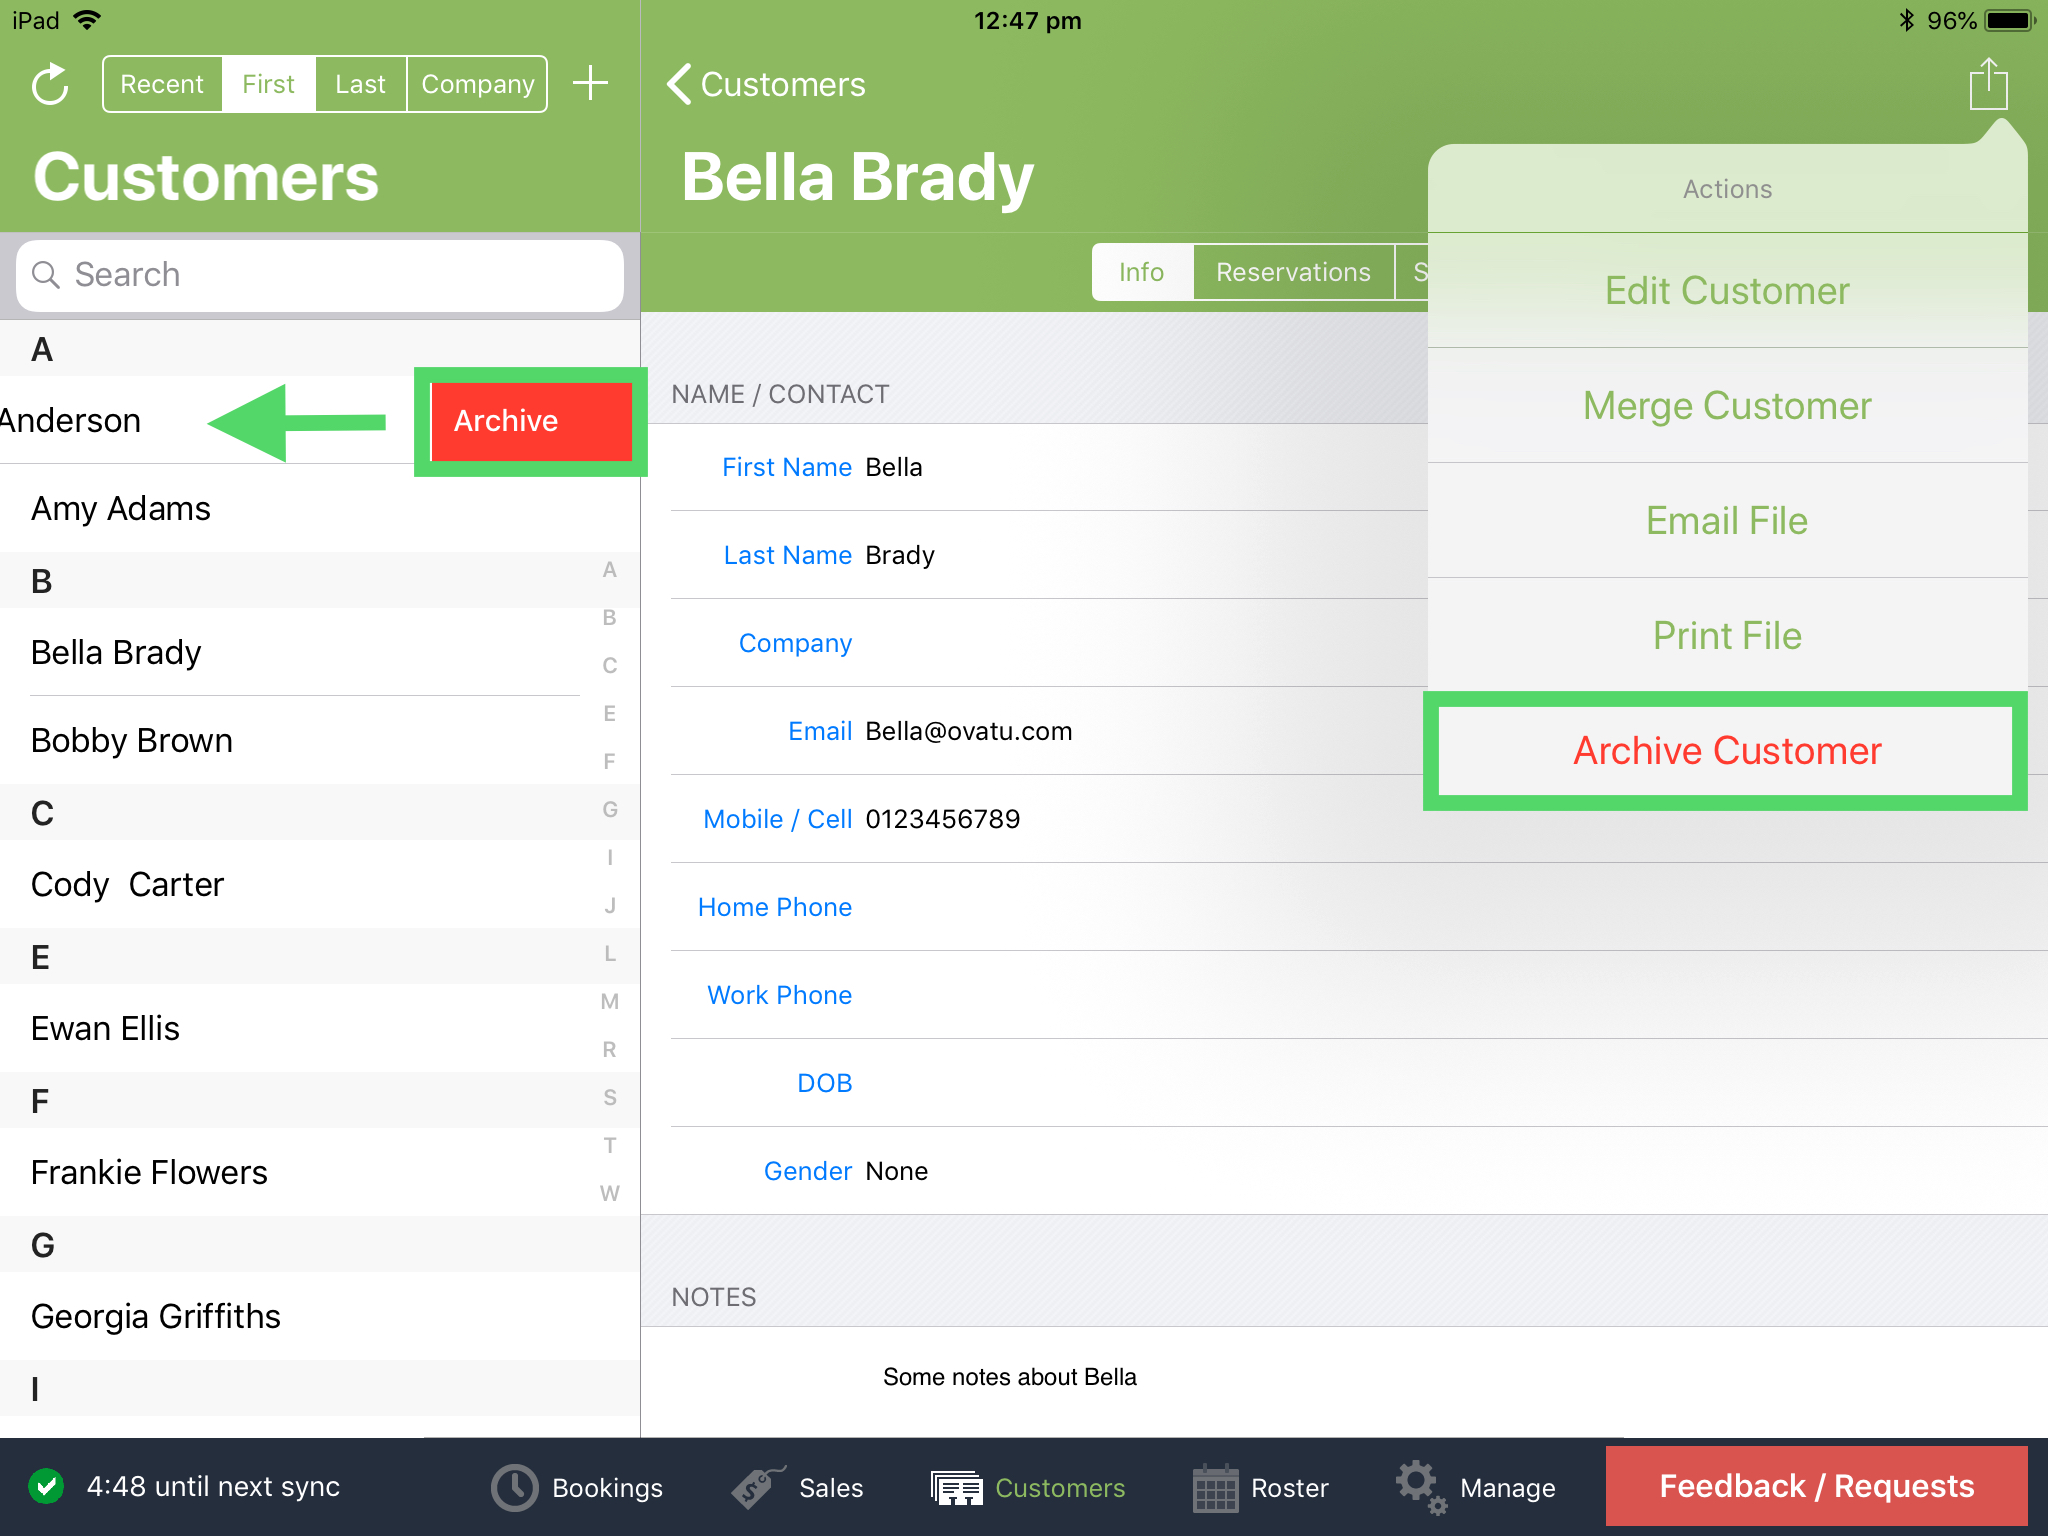Tap the email Bella@ovatu.com
Viewport: 2048px width, 1536px height.
(x=968, y=731)
